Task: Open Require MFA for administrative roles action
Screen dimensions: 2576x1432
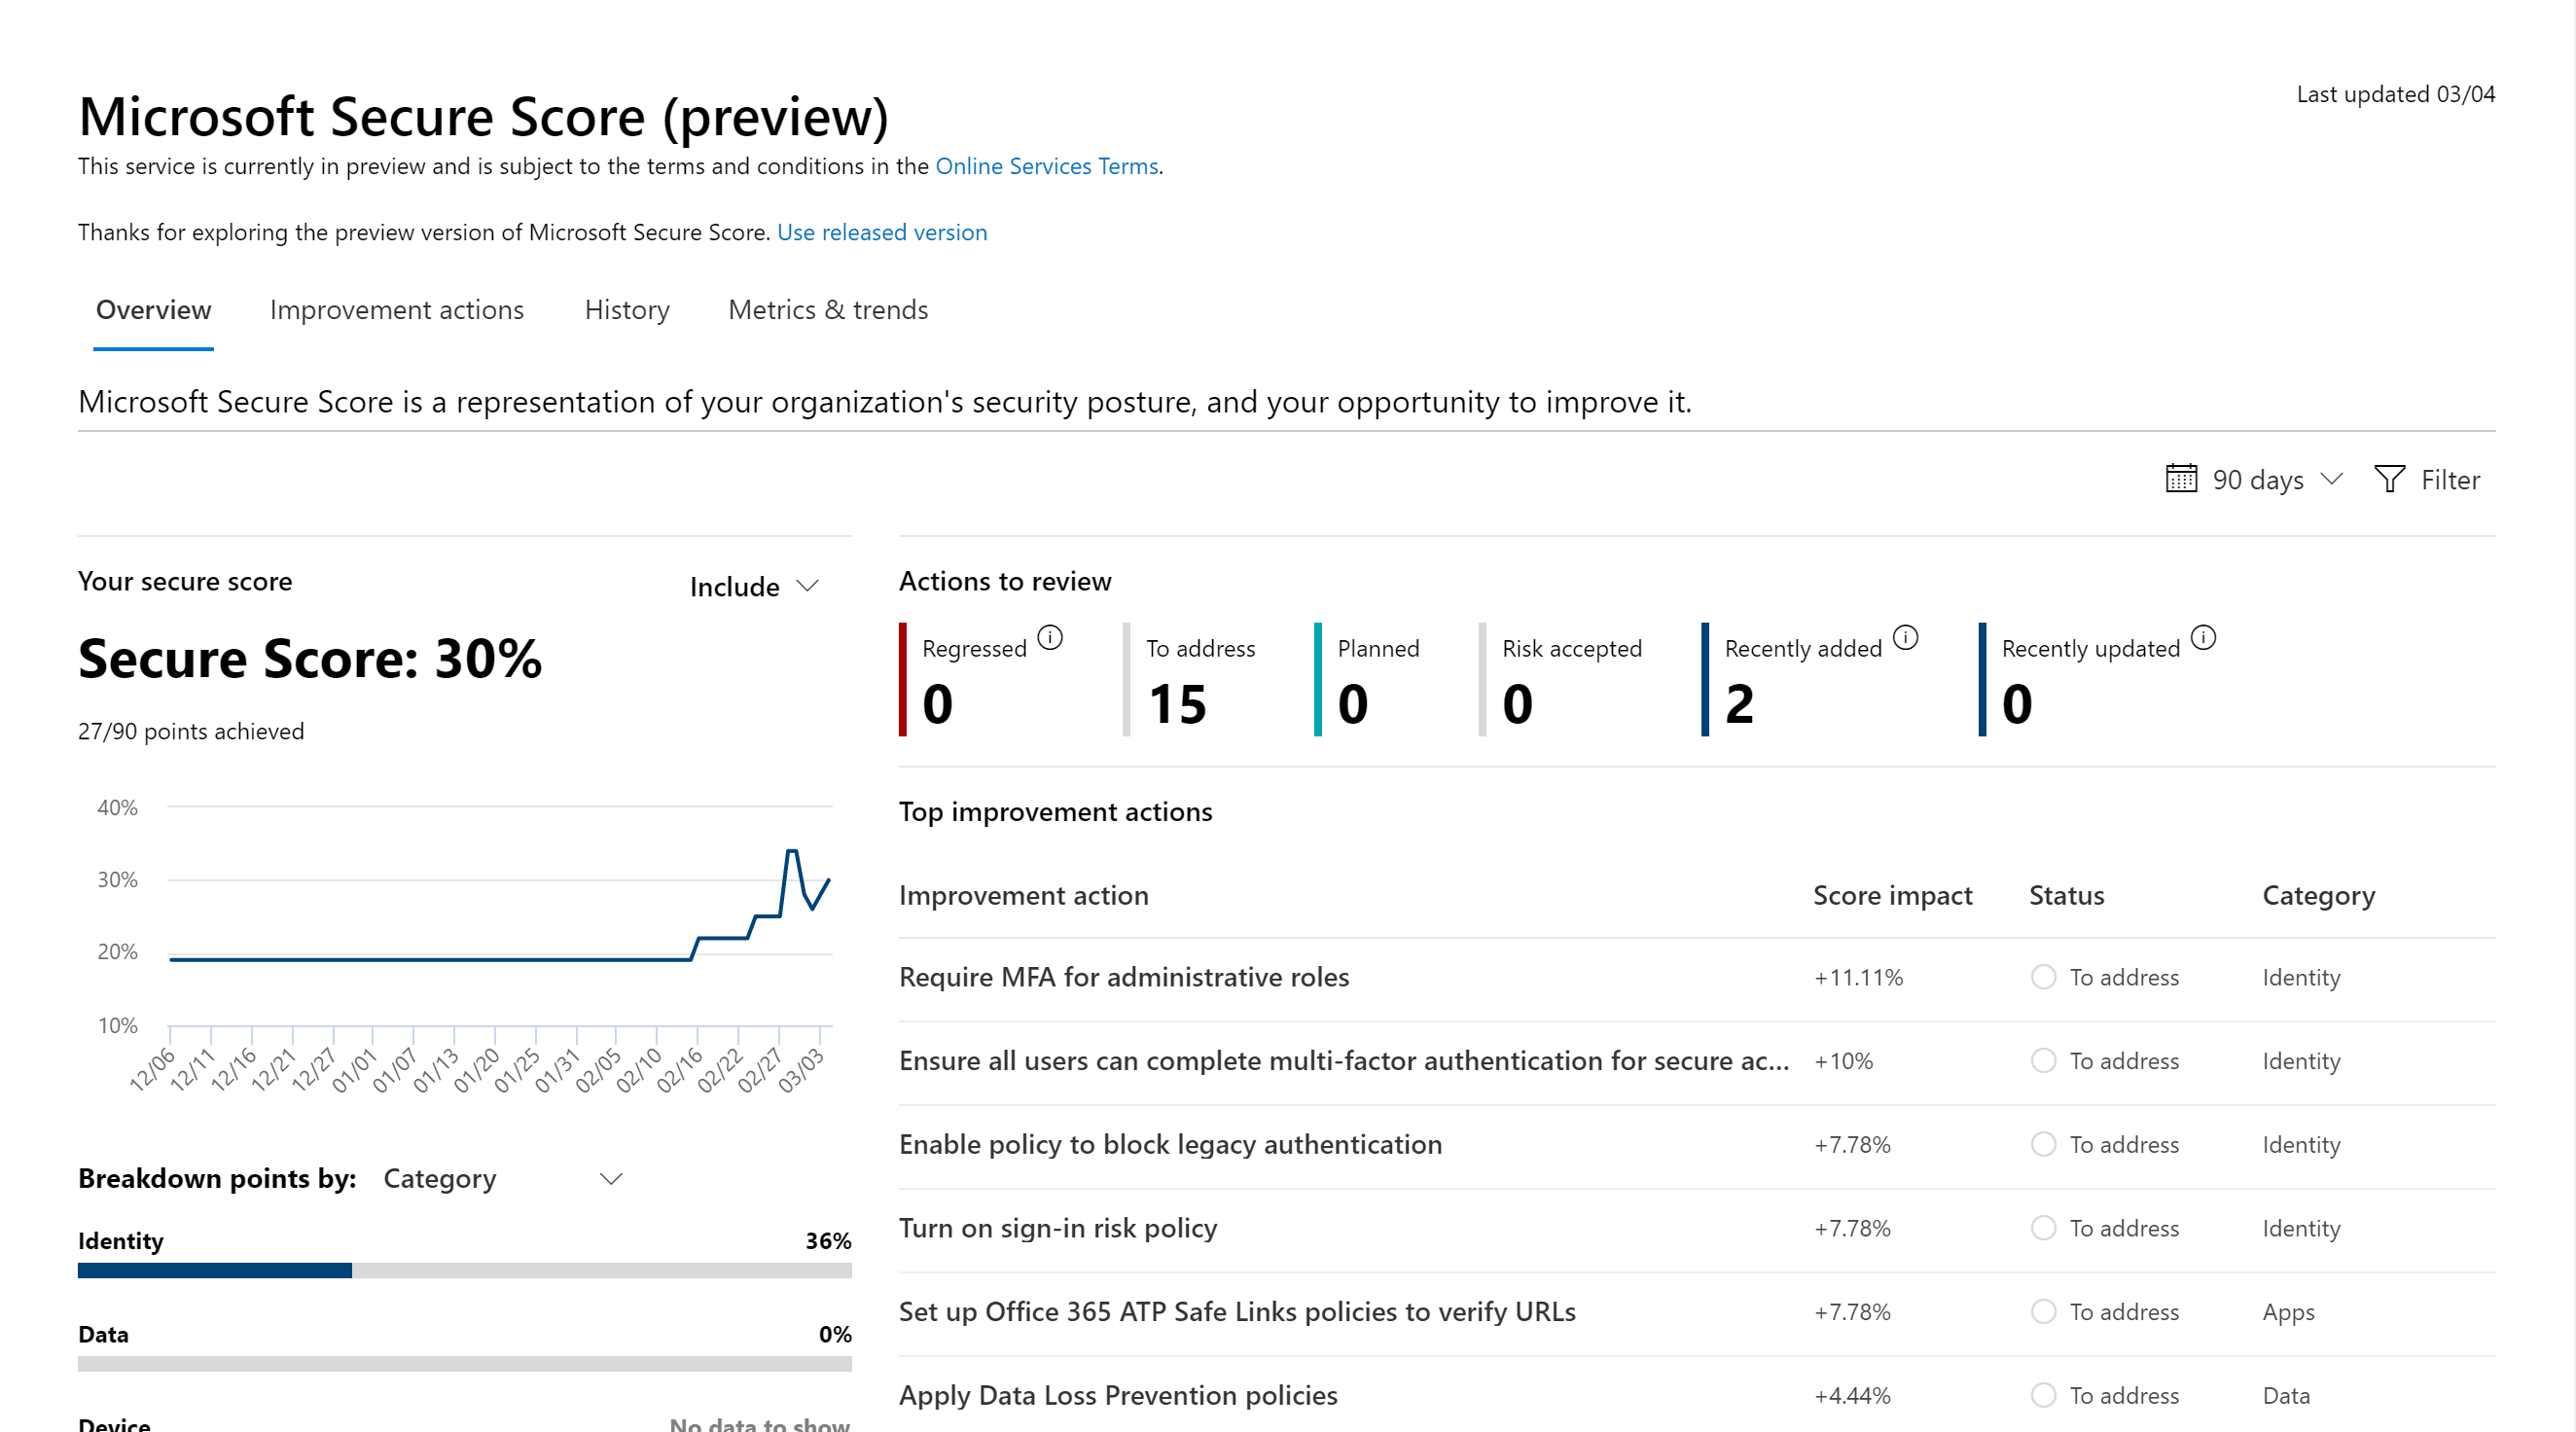Action: (1124, 977)
